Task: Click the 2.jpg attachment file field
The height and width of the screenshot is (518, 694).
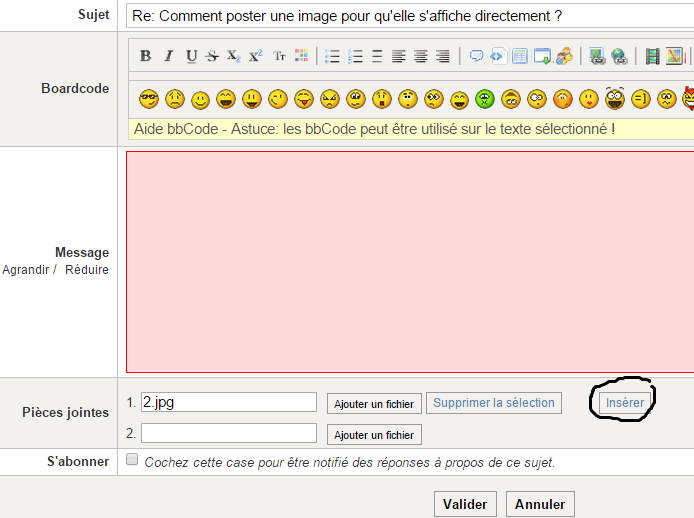Action: 229,402
